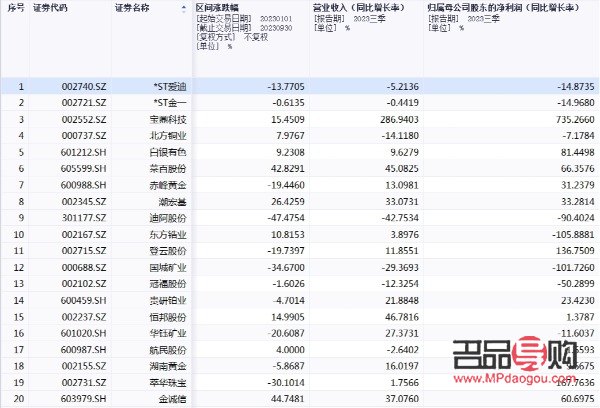Image resolution: width=600 pixels, height=408 pixels.
Task: Select net profit growth -90.4024
Action: [x=576, y=218]
